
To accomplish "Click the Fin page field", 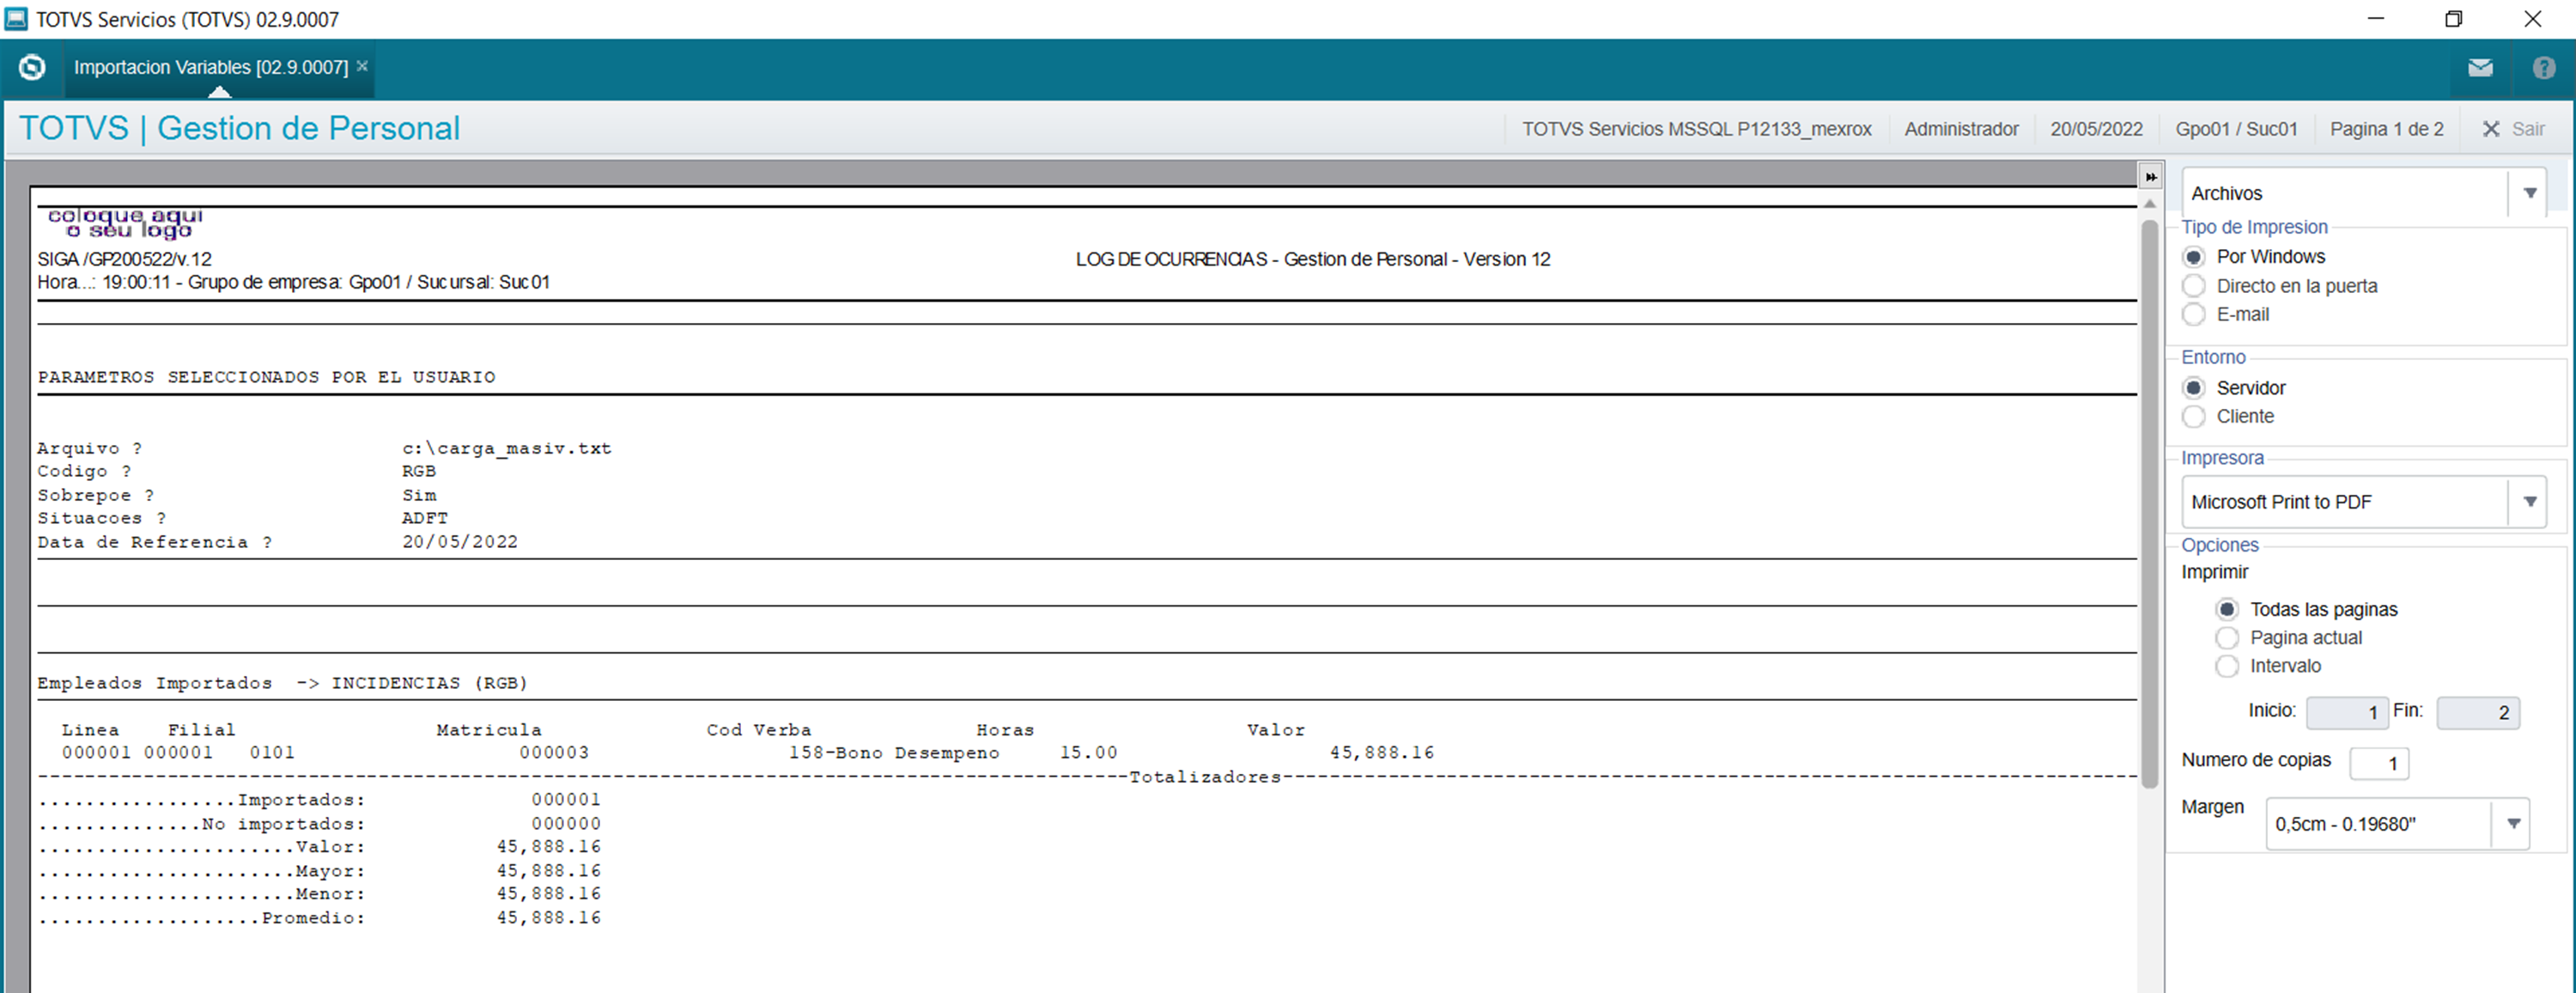I will click(2478, 712).
